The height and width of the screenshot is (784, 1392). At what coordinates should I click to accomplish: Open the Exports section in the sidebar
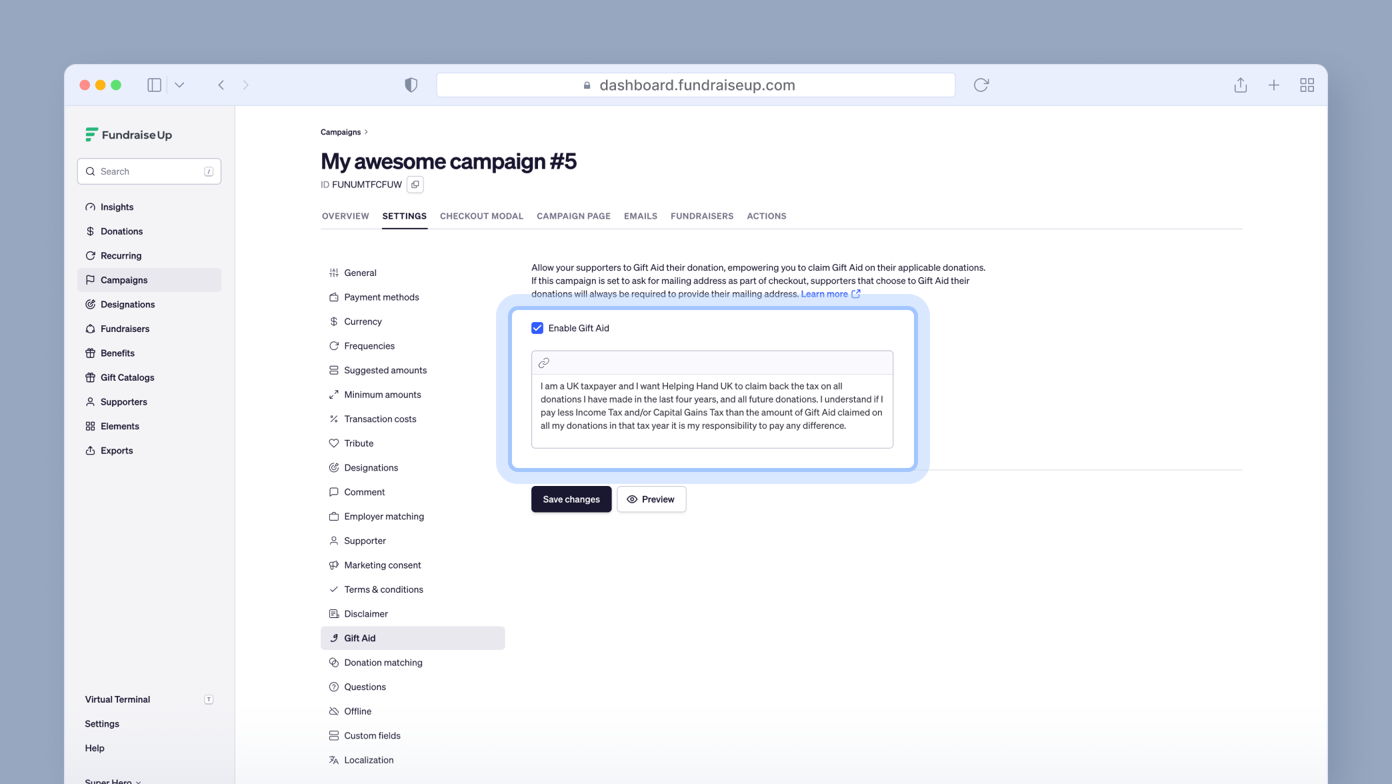(x=115, y=450)
